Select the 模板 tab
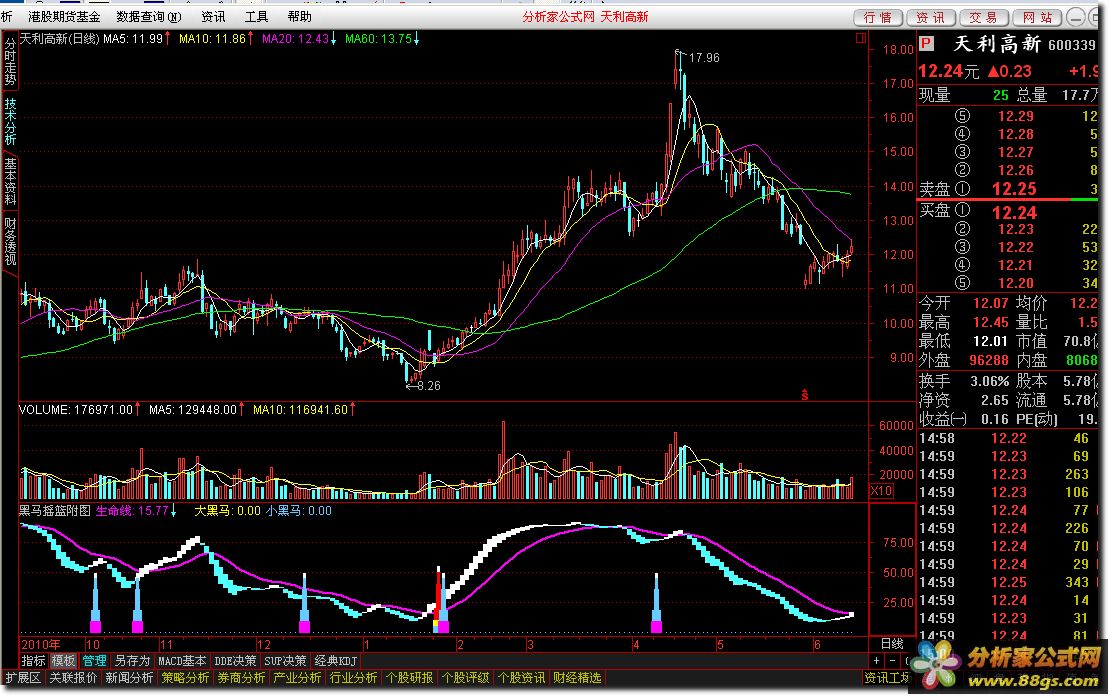The image size is (1110, 696). click(x=64, y=661)
